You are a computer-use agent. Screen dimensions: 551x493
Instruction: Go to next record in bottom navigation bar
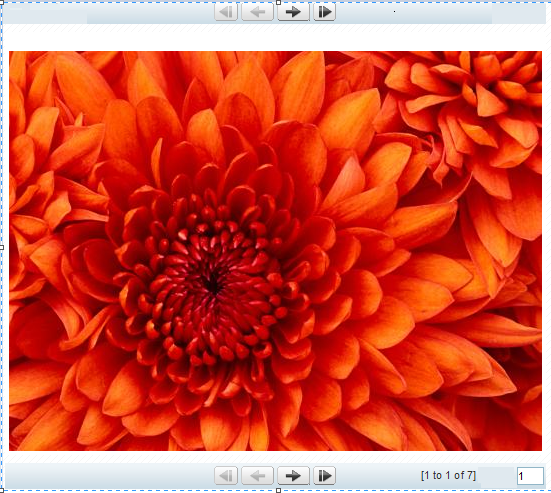pyautogui.click(x=293, y=476)
